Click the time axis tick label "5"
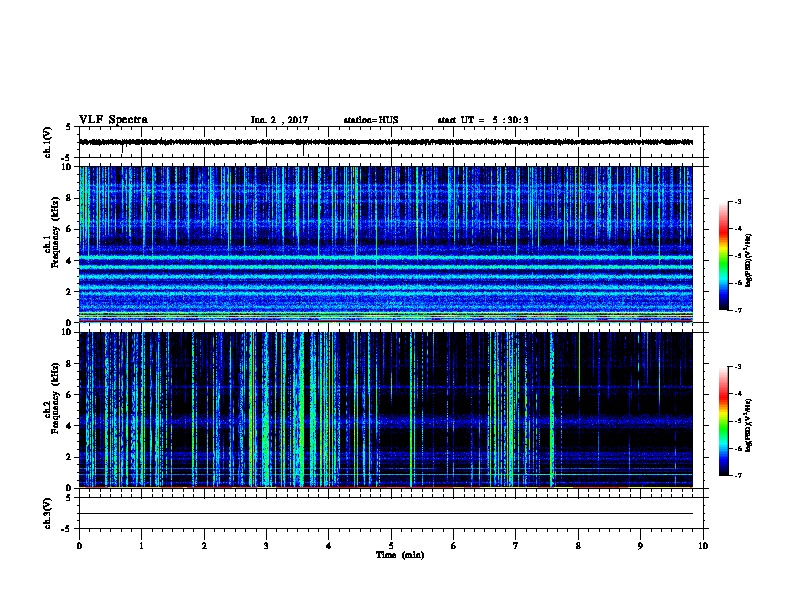 pos(391,546)
